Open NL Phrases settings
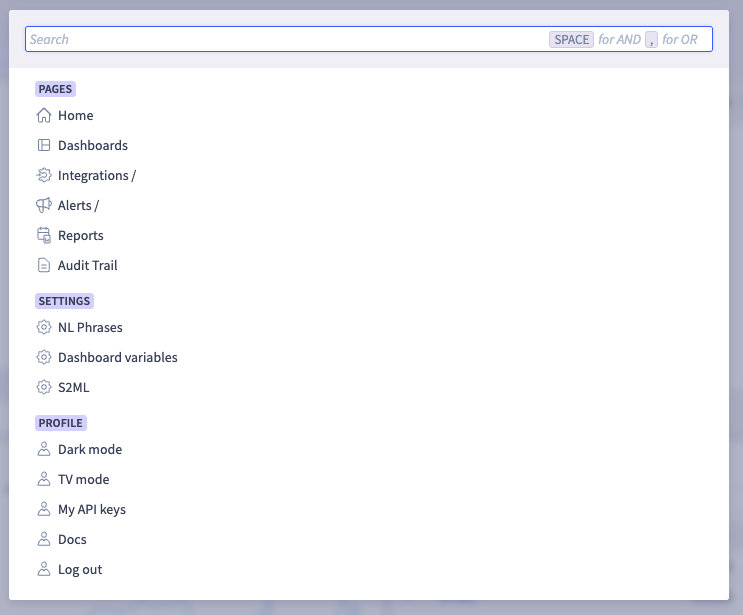Image resolution: width=743 pixels, height=615 pixels. 90,327
